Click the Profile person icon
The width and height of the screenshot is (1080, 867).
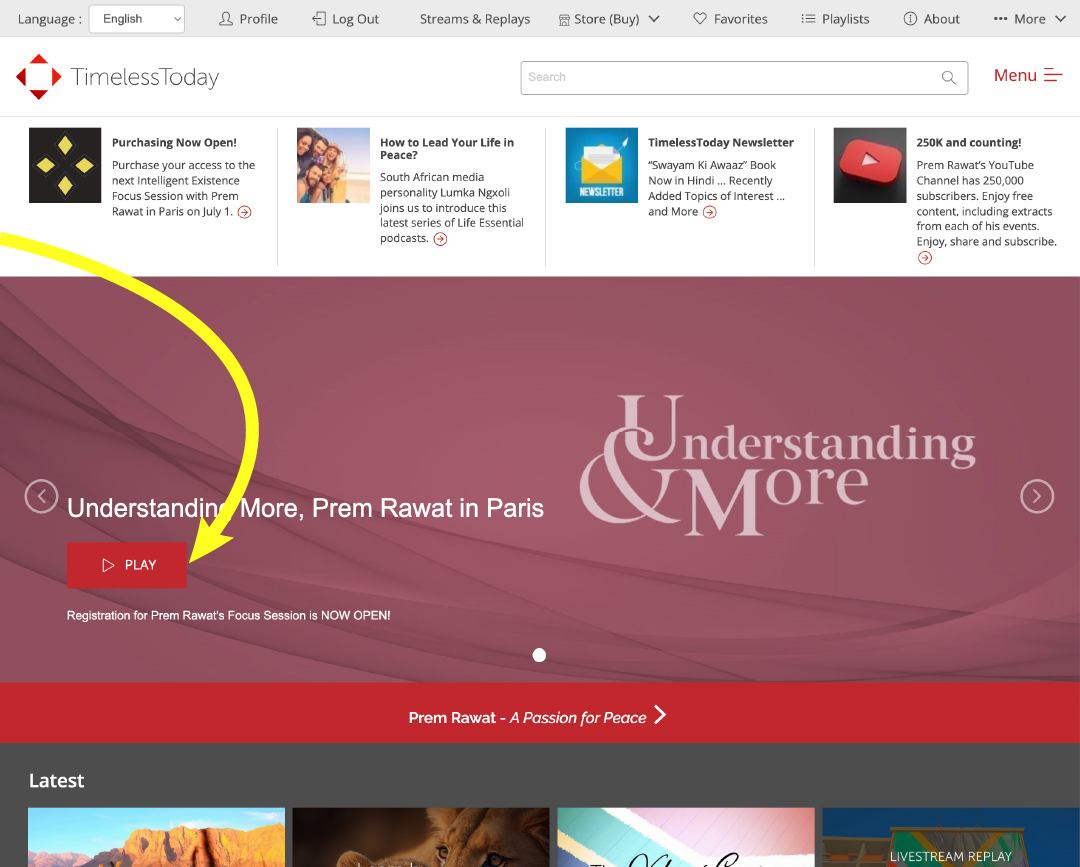click(226, 19)
